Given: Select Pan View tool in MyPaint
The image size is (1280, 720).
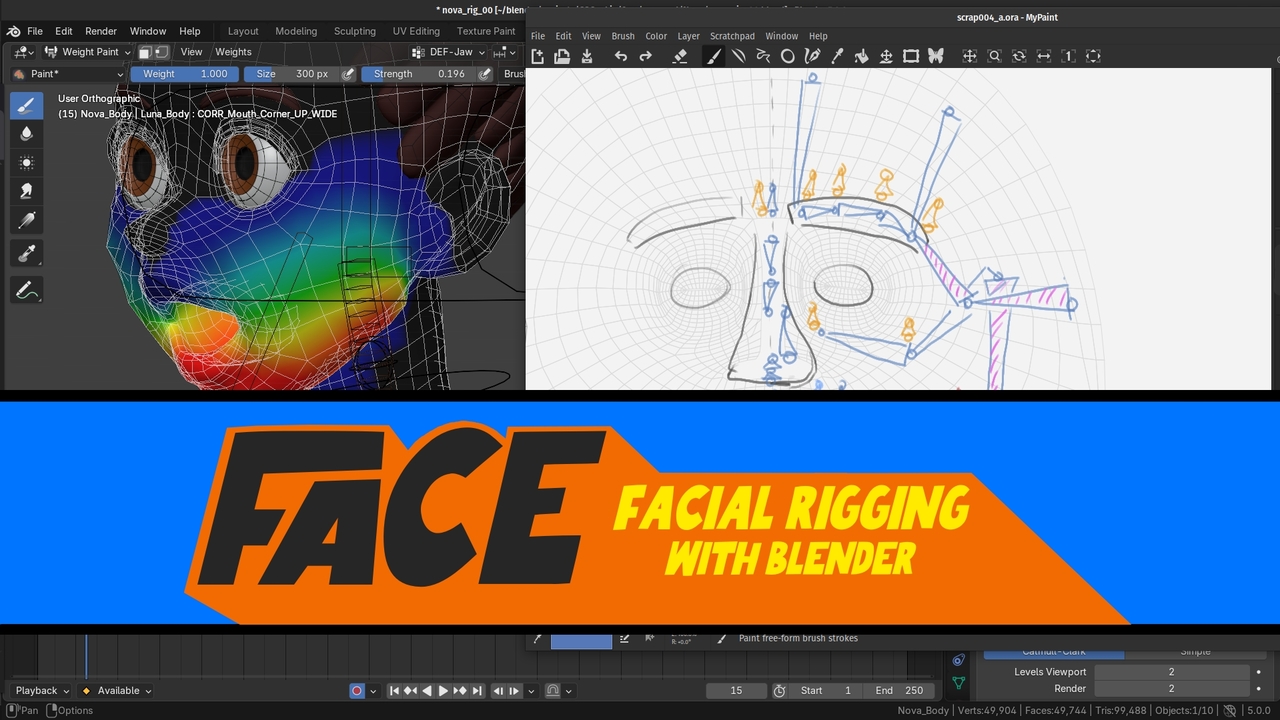Looking at the screenshot, I should (x=970, y=56).
